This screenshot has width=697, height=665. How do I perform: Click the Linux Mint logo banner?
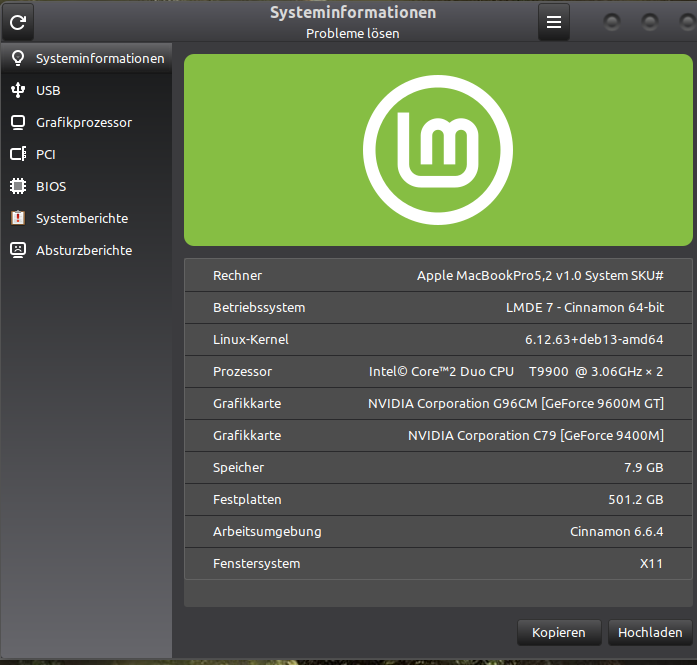tap(438, 150)
